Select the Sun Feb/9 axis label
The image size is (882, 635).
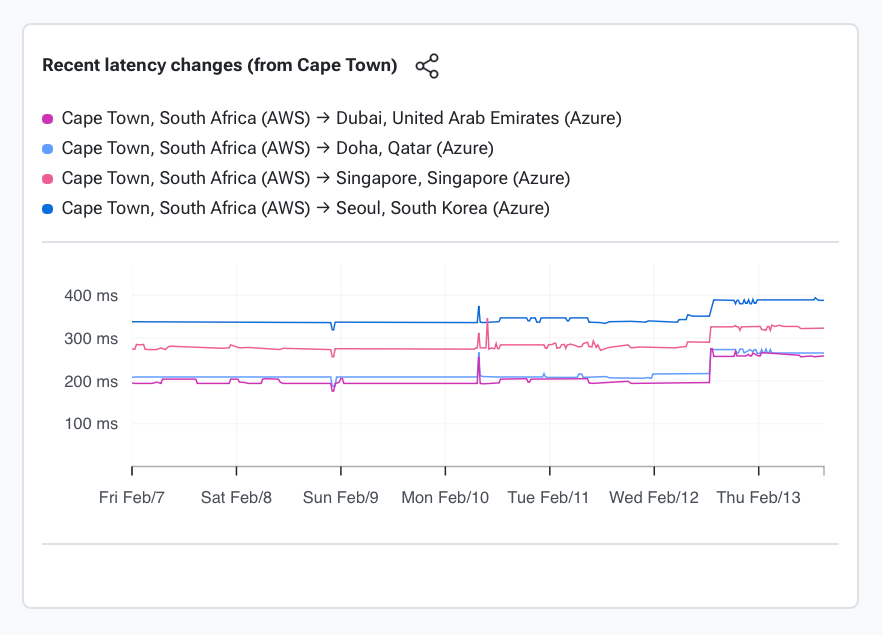pos(341,497)
